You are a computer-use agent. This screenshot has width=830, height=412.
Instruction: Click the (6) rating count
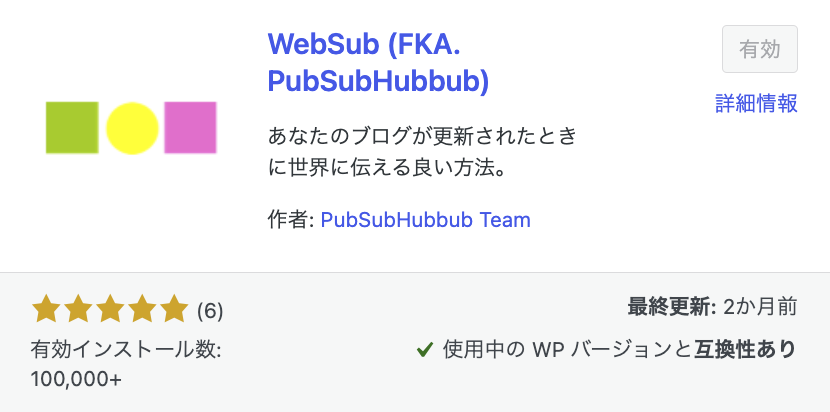210,311
